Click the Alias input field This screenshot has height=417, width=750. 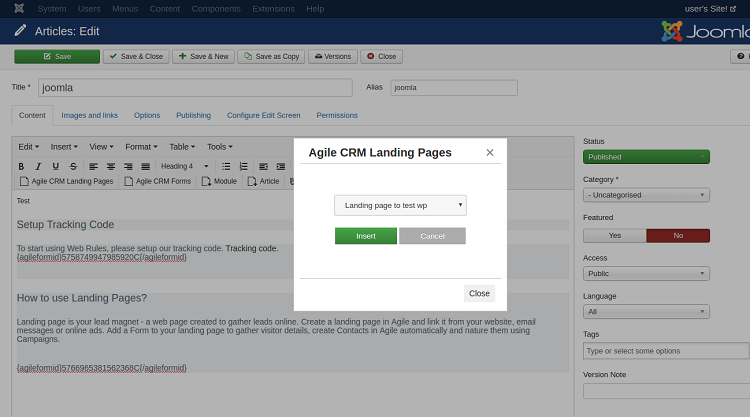click(453, 88)
